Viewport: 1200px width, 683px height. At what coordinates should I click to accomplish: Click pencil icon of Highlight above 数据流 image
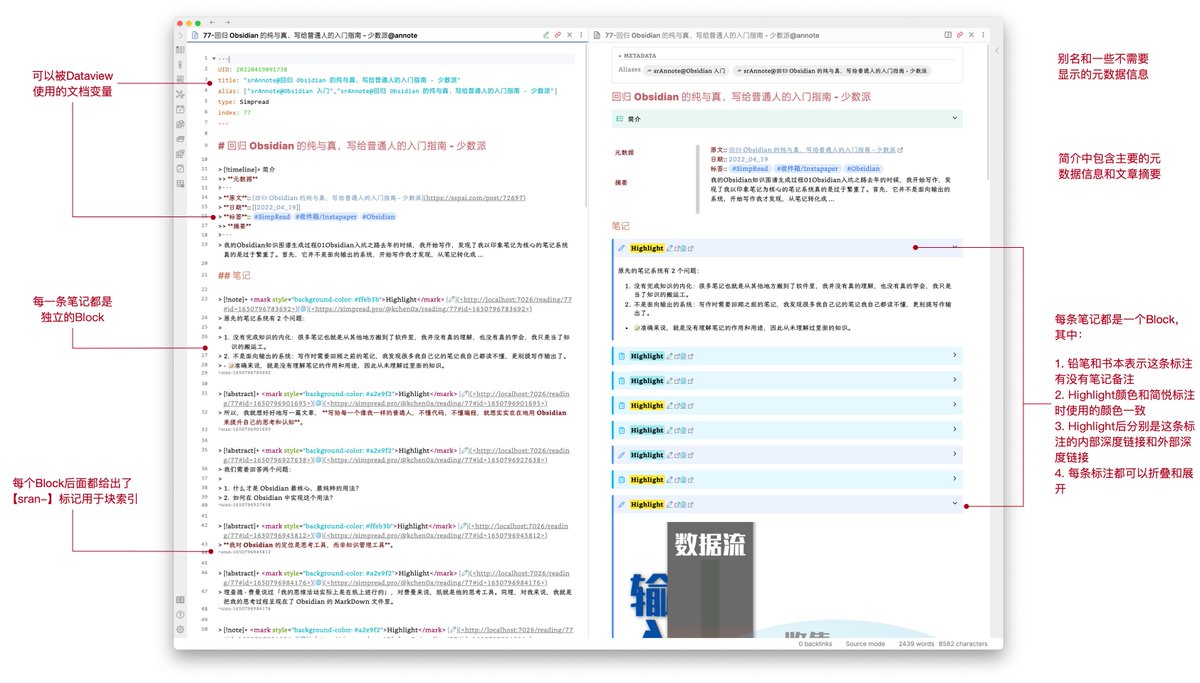[x=621, y=504]
